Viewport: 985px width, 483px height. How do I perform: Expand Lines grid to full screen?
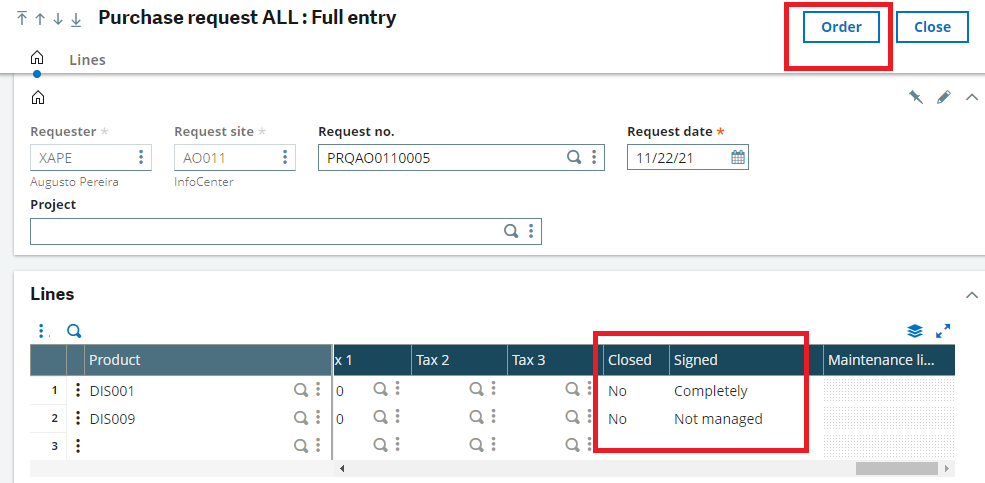click(943, 331)
